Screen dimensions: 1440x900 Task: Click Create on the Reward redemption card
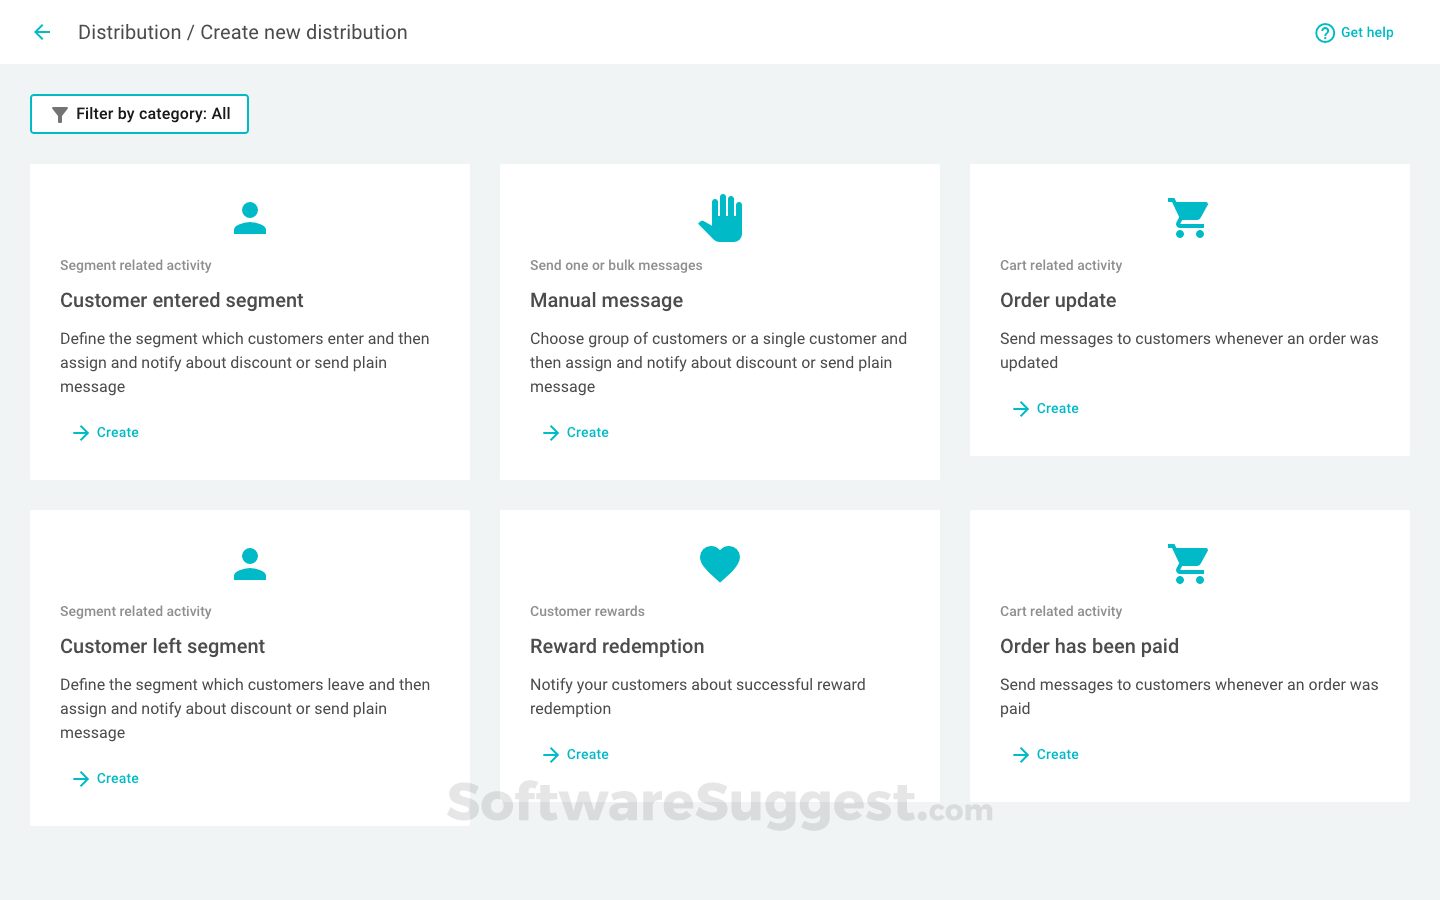pyautogui.click(x=588, y=754)
